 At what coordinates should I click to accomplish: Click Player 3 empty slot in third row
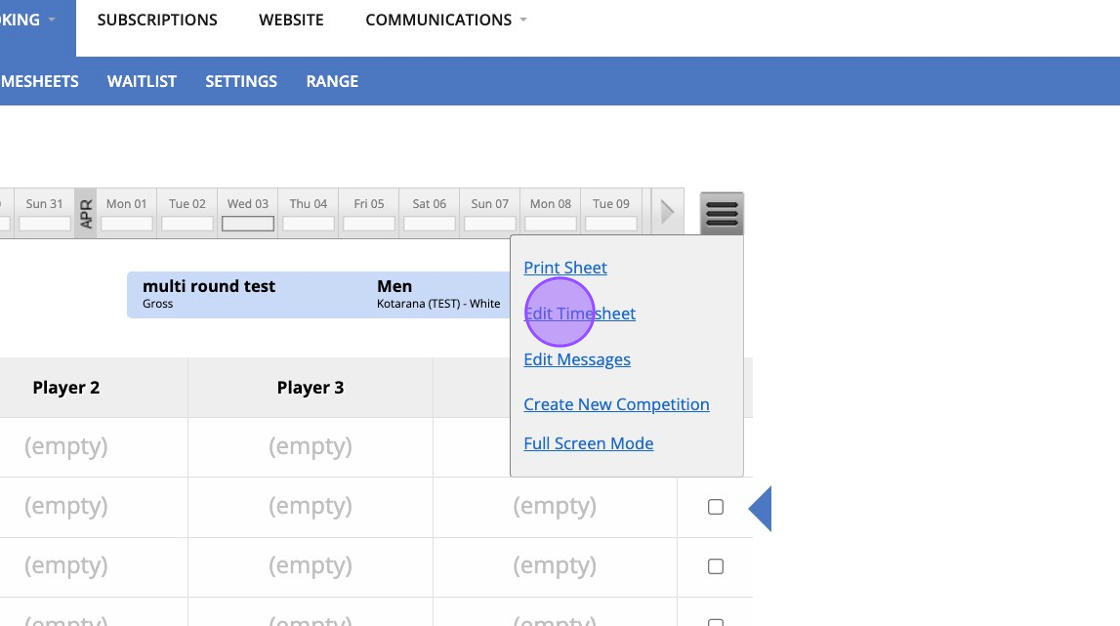click(310, 566)
